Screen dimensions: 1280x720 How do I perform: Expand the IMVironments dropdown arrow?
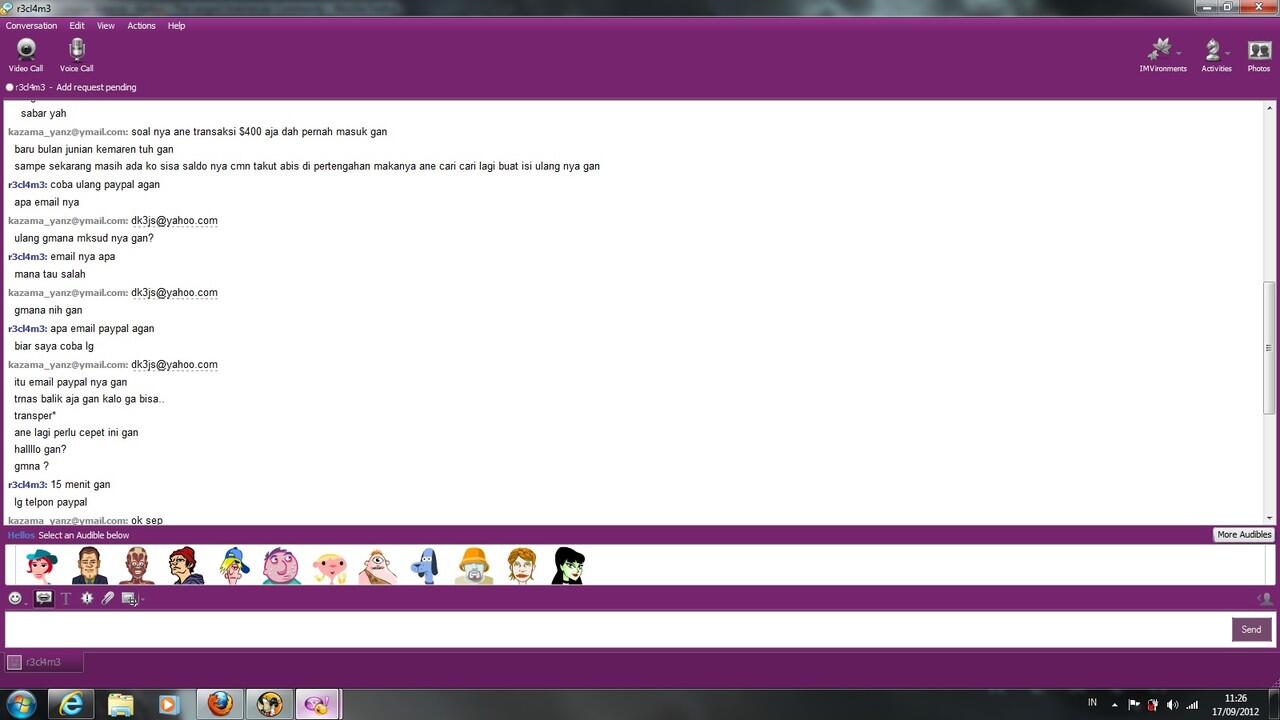pyautogui.click(x=1179, y=52)
